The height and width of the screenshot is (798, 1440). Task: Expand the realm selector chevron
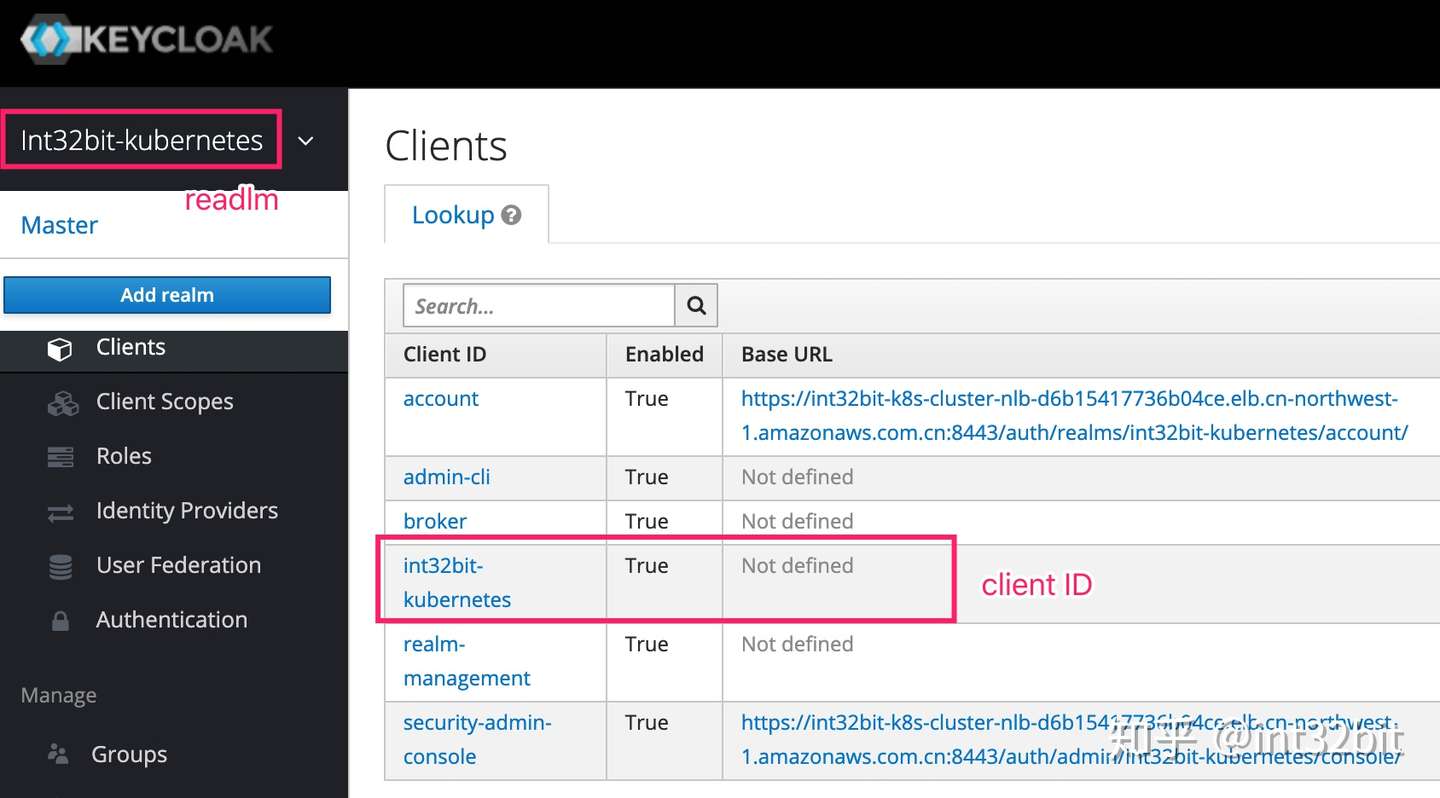(x=306, y=141)
